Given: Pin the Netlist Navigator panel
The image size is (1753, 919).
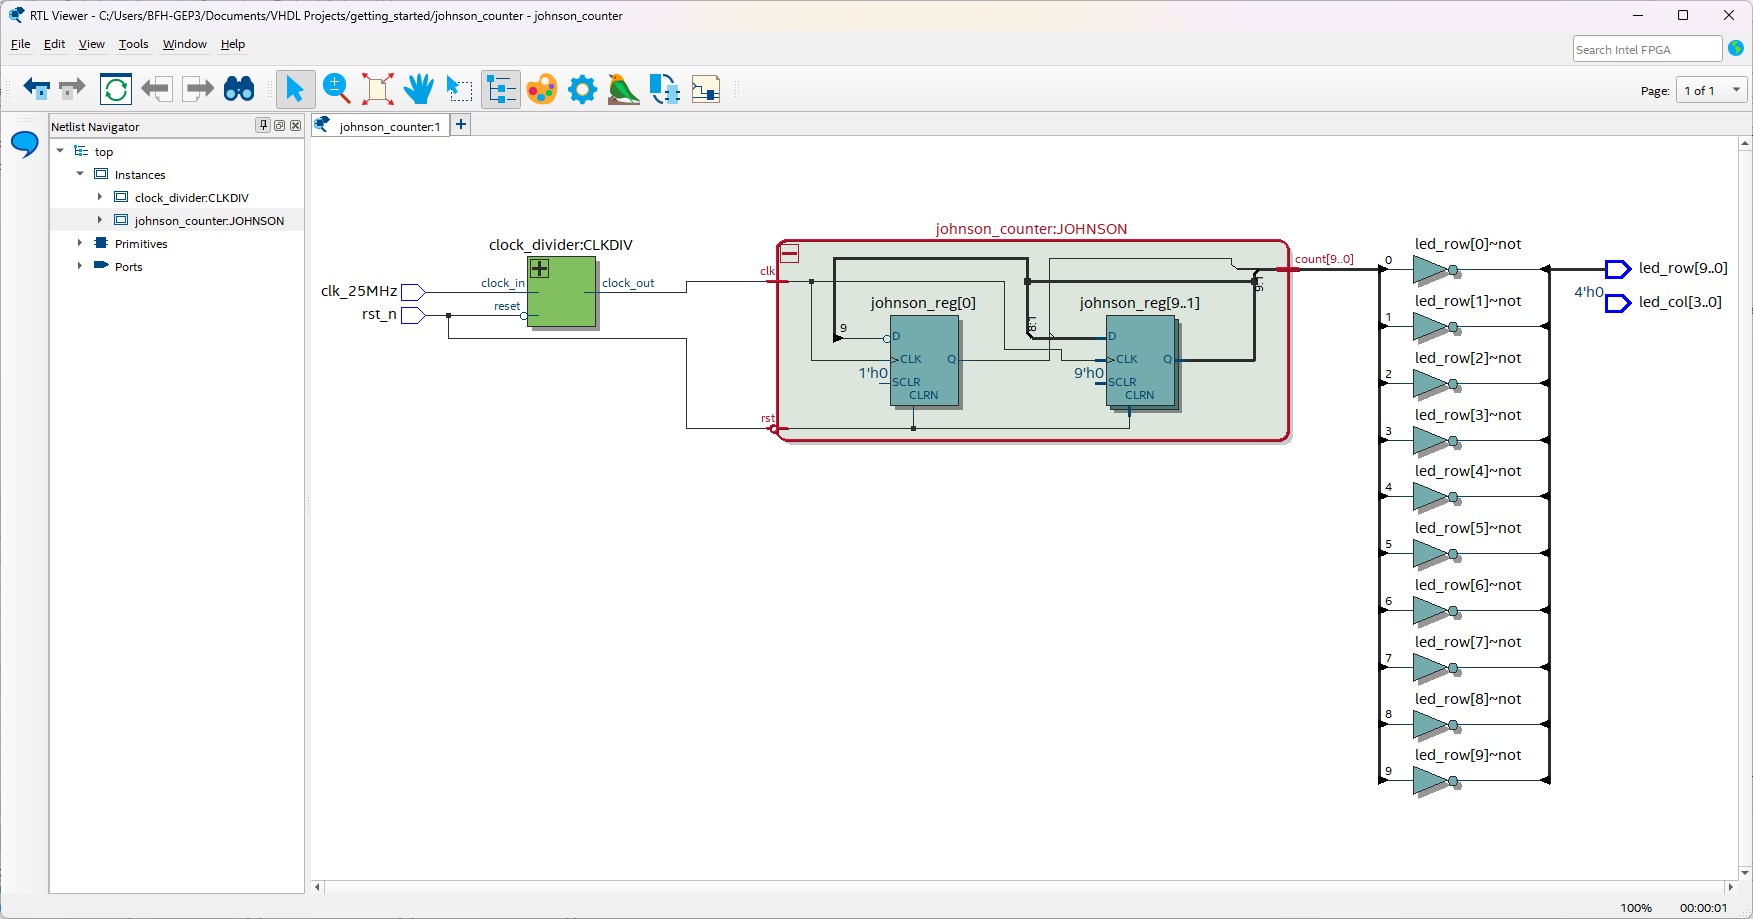Looking at the screenshot, I should pyautogui.click(x=263, y=126).
